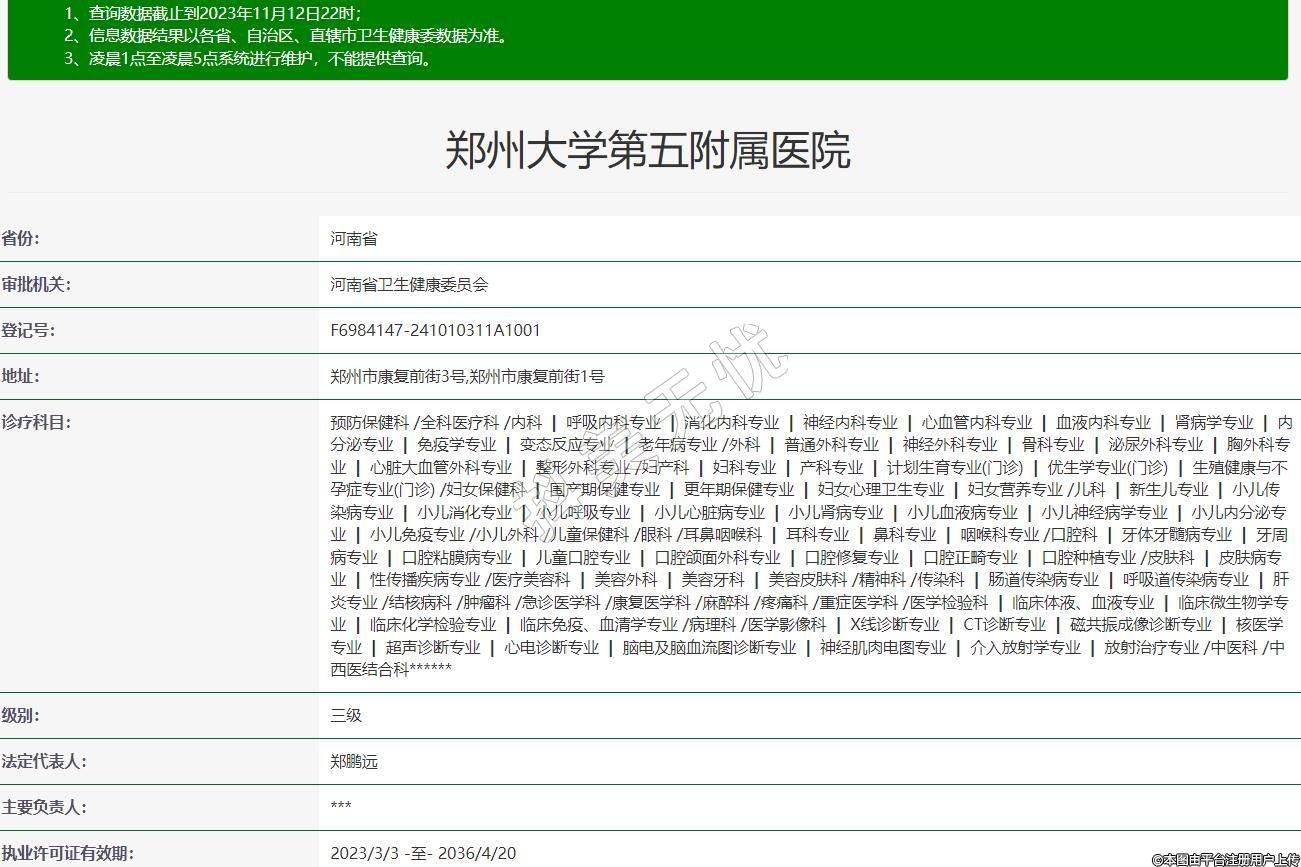The width and height of the screenshot is (1301, 867).
Task: Select the 地址 row label
Action: 21,376
